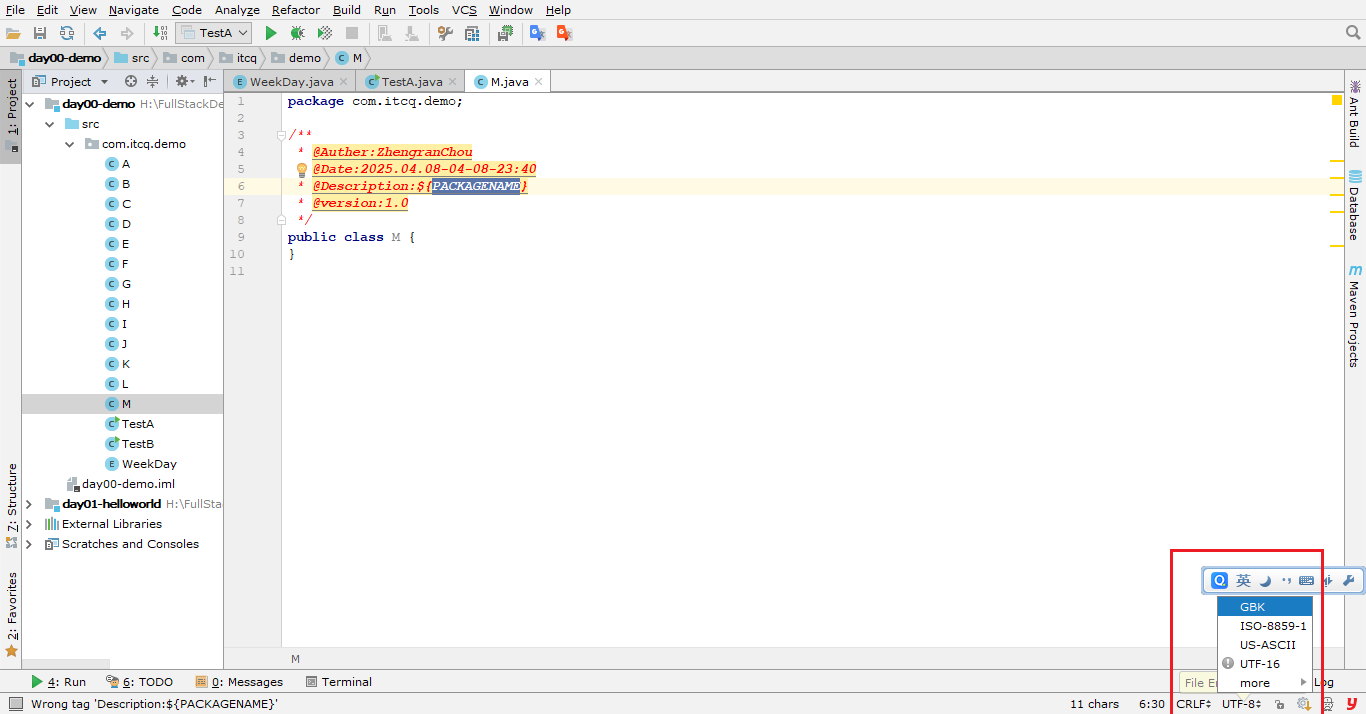Click the red Y icon in status bar
This screenshot has height=714, width=1366.
coord(1352,704)
